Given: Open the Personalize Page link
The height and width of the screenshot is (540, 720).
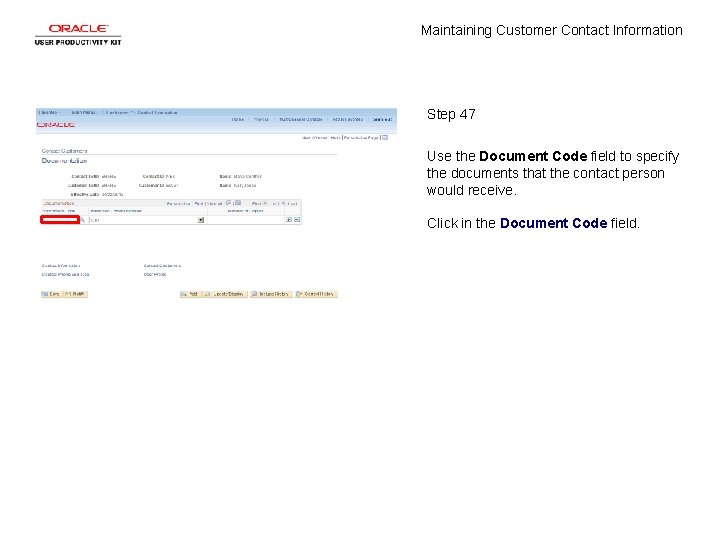Looking at the screenshot, I should 361,138.
